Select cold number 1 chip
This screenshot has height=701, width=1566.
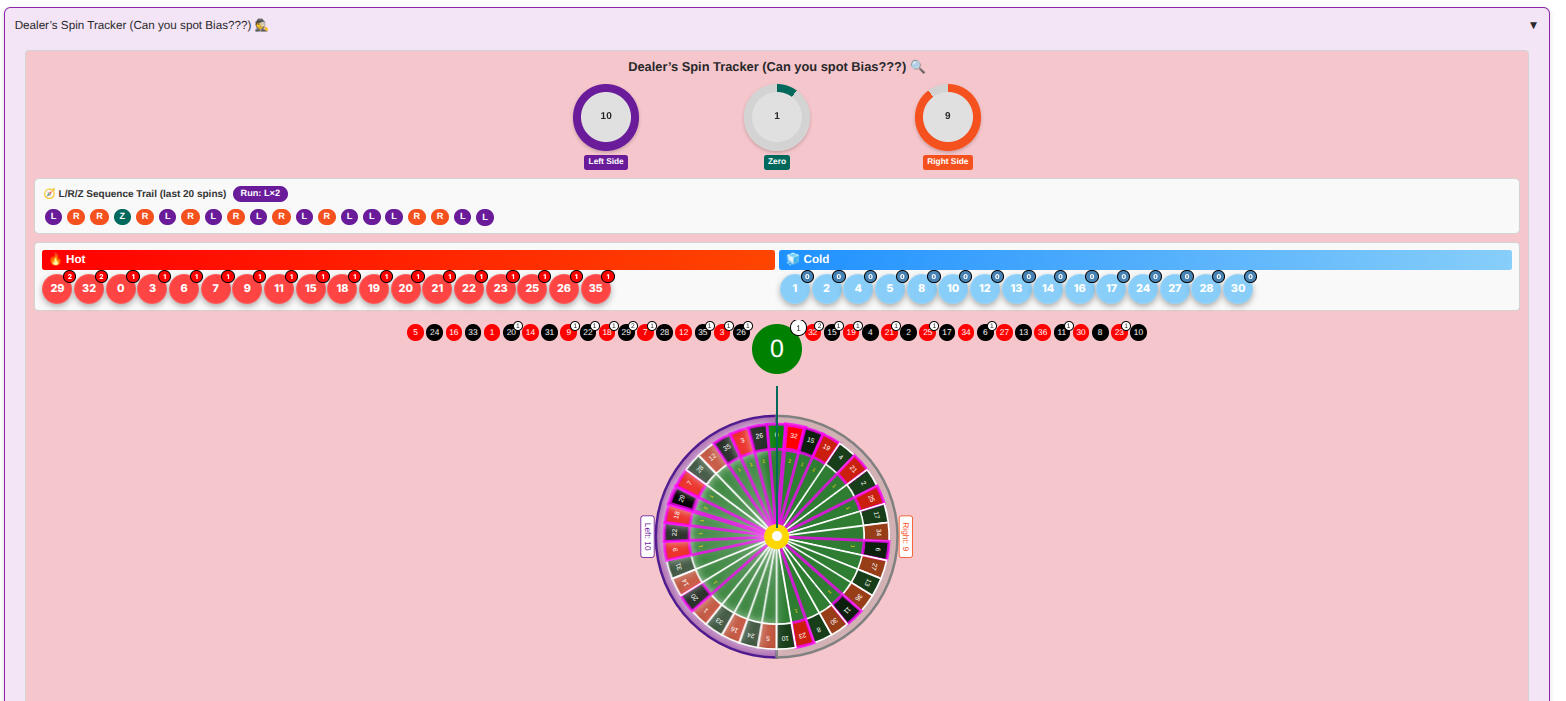point(795,289)
